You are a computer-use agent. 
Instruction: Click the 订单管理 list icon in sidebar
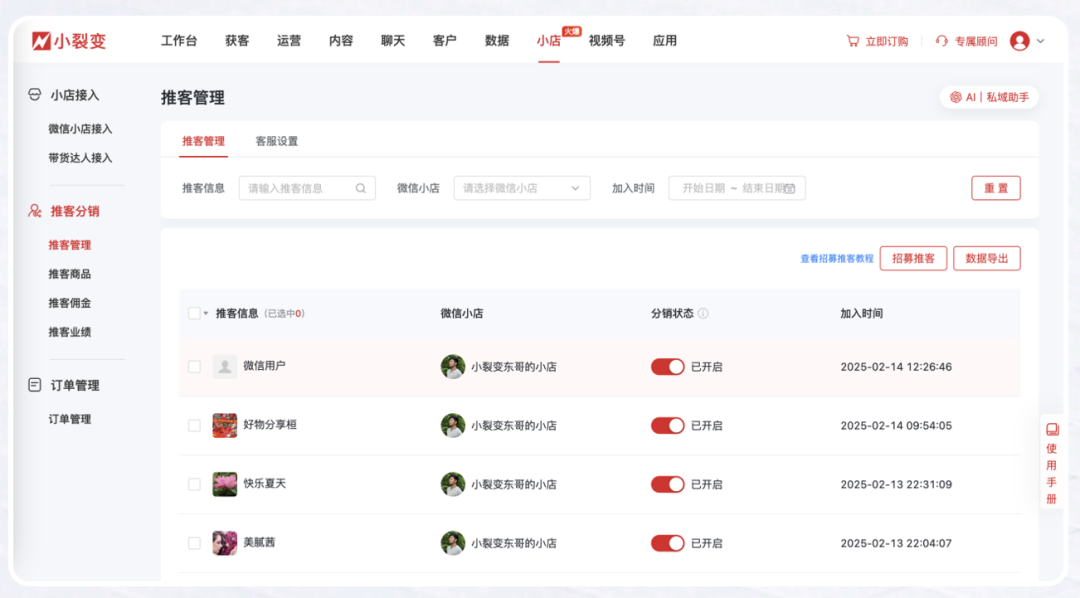[33, 384]
